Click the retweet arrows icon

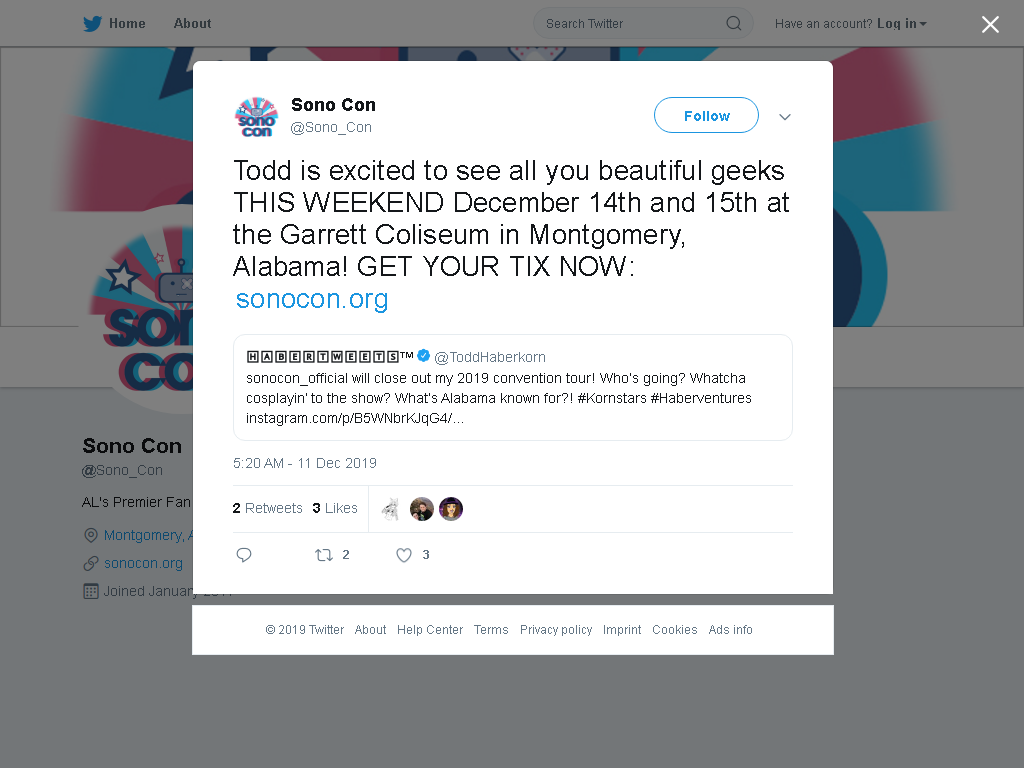[x=324, y=555]
